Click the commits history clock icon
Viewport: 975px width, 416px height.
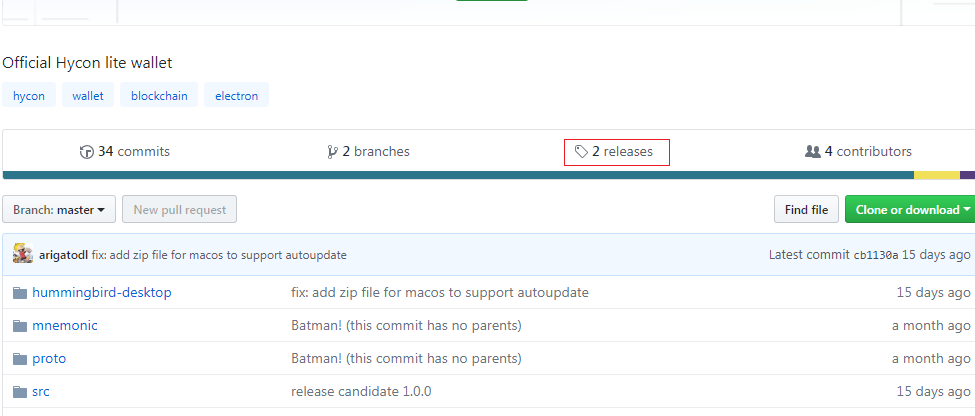pos(87,152)
